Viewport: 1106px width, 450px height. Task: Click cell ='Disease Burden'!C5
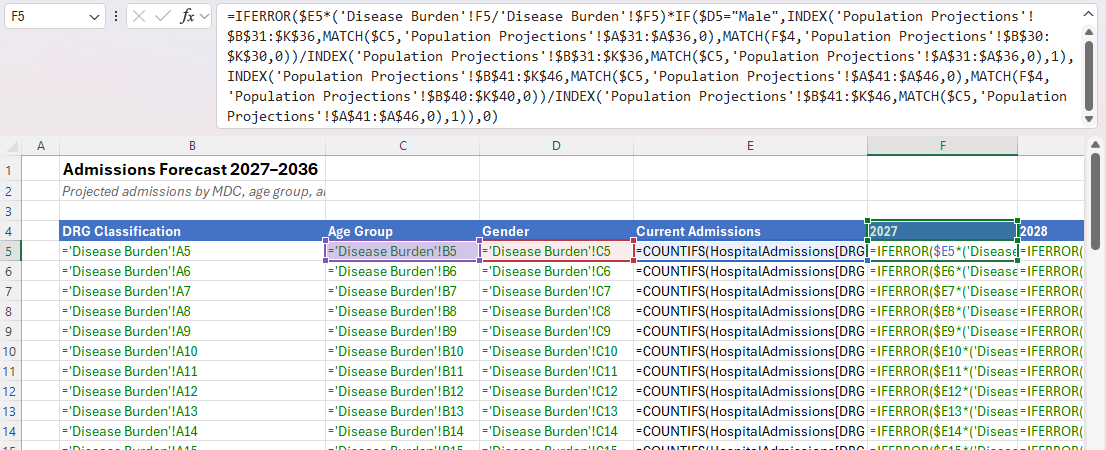coord(556,251)
